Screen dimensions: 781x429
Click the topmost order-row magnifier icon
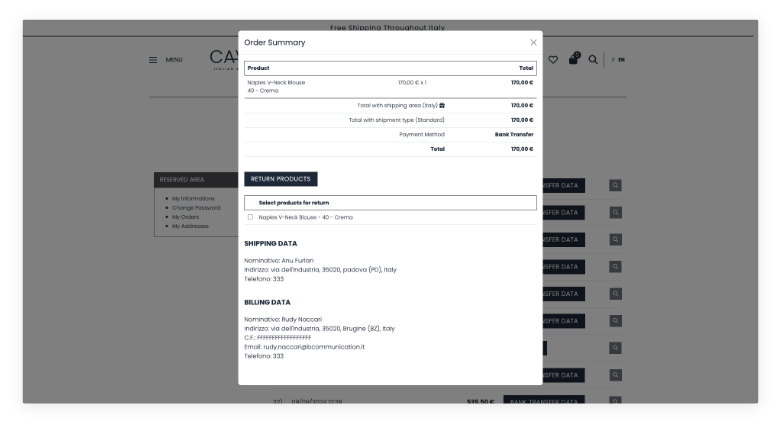point(615,185)
